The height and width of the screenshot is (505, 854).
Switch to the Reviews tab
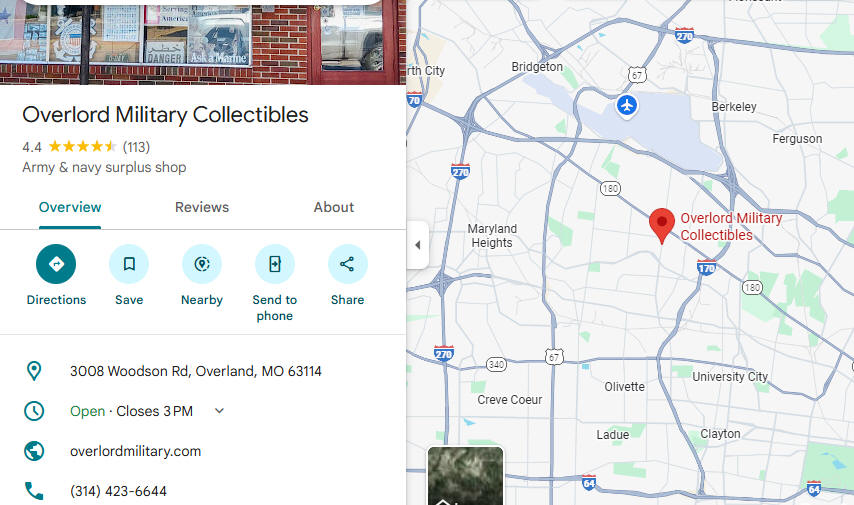coord(202,208)
